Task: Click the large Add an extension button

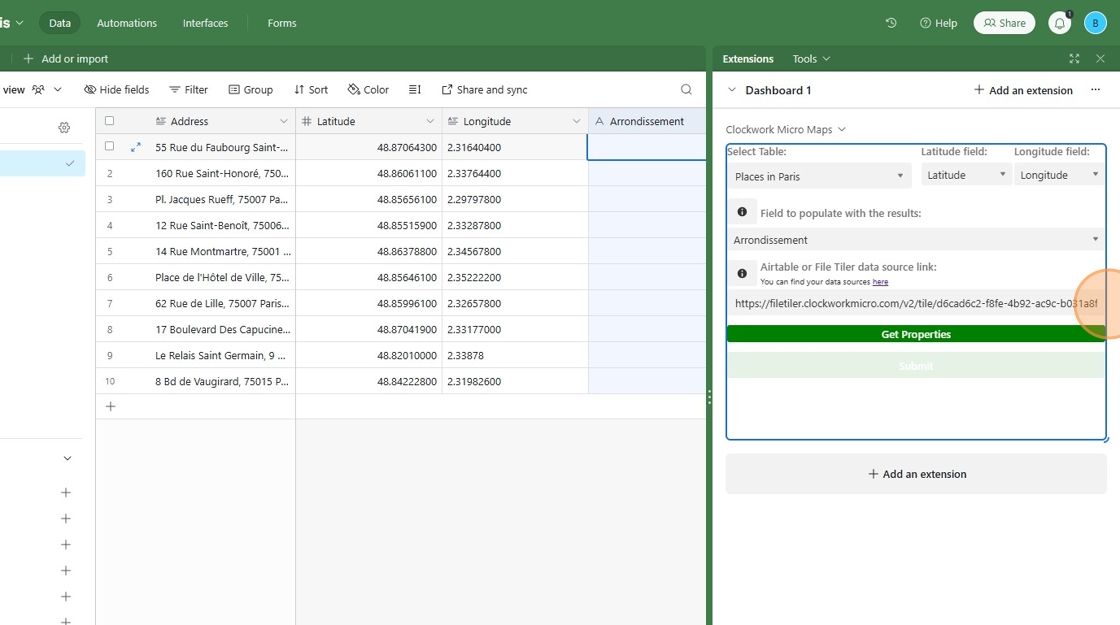Action: coord(916,474)
